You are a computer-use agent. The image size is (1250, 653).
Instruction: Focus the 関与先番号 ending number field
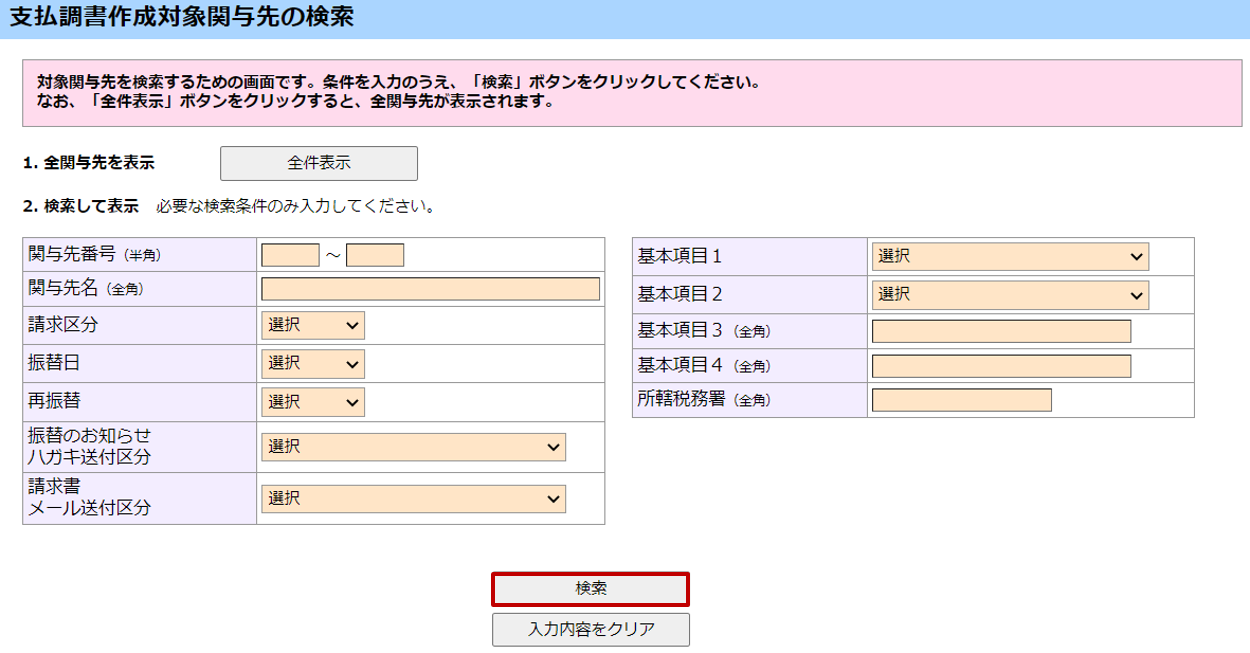(x=375, y=256)
